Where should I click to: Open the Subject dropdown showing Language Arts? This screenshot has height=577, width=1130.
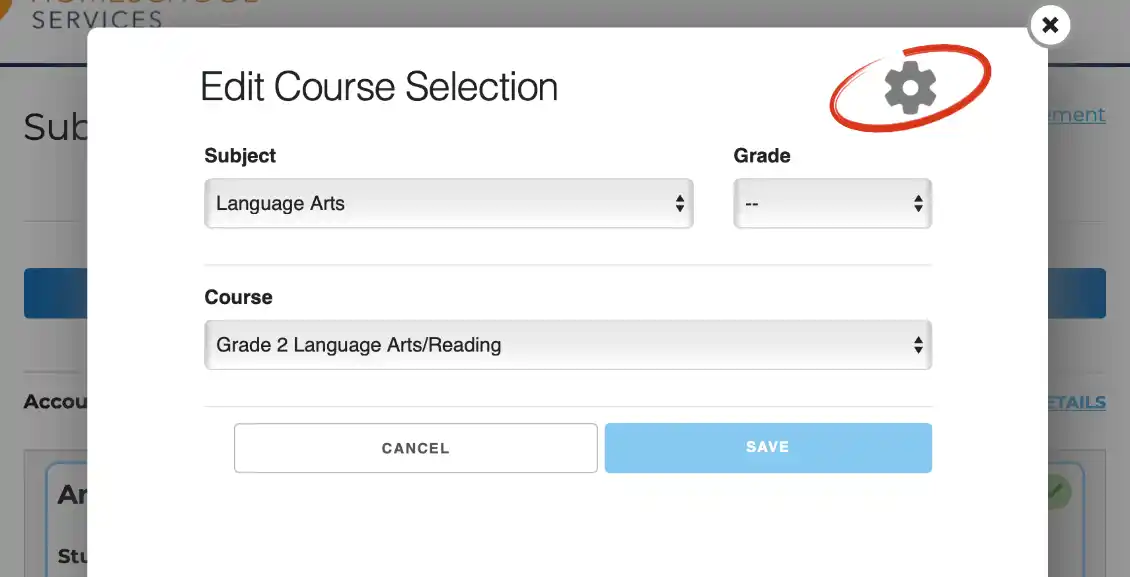pyautogui.click(x=449, y=204)
